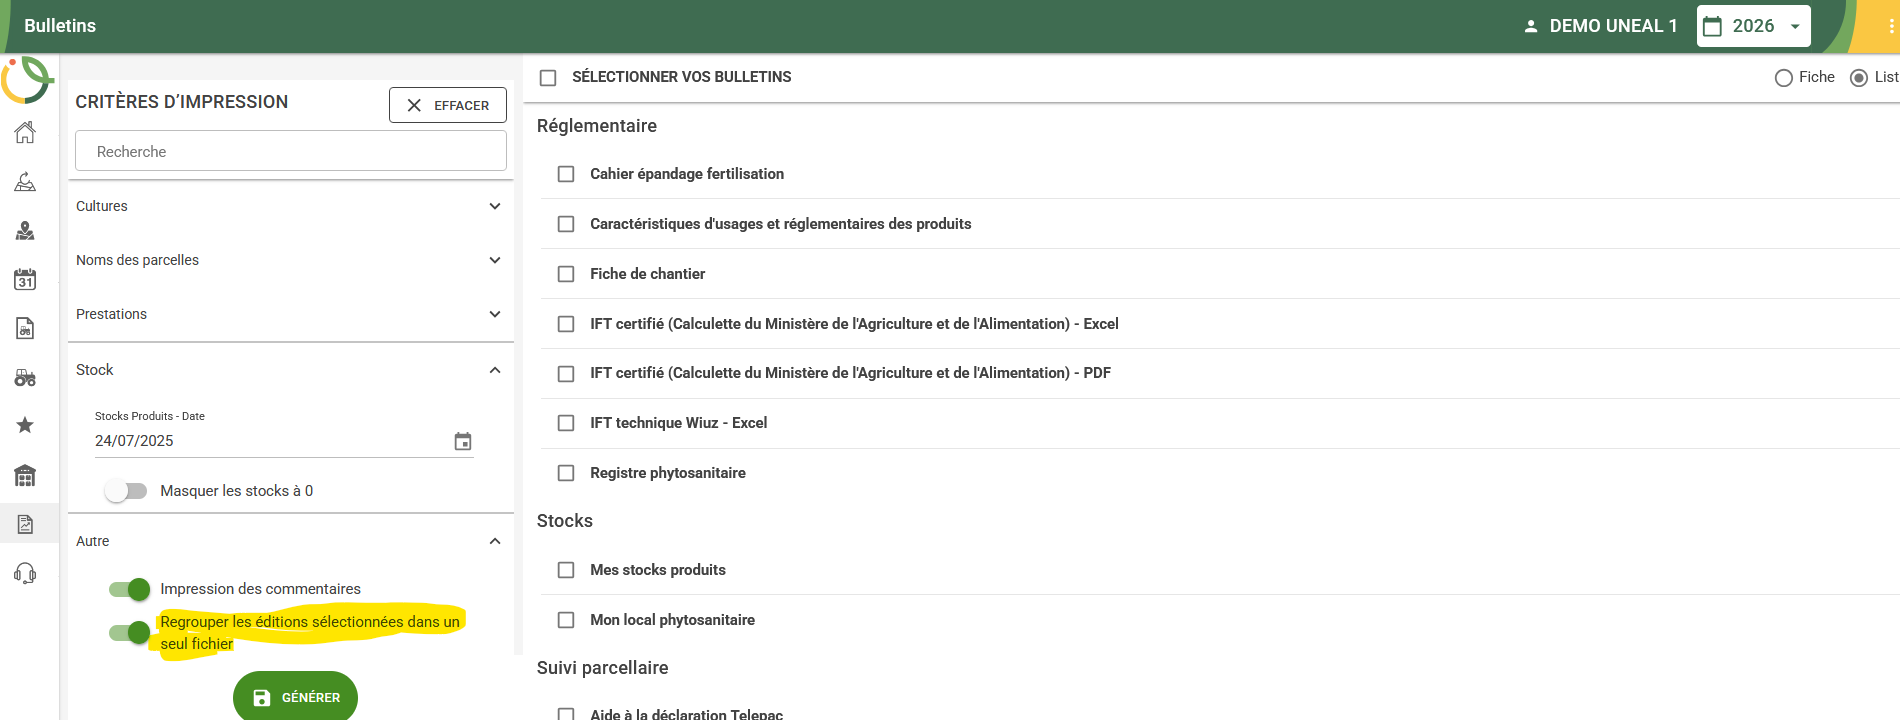This screenshot has width=1900, height=720.
Task: Open the warehouse stock sidebar icon
Action: pyautogui.click(x=25, y=475)
